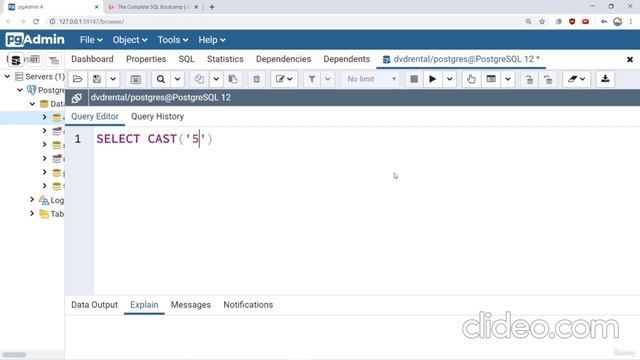This screenshot has width=640, height=360.
Task: Open a new browser tab
Action: 212,7
